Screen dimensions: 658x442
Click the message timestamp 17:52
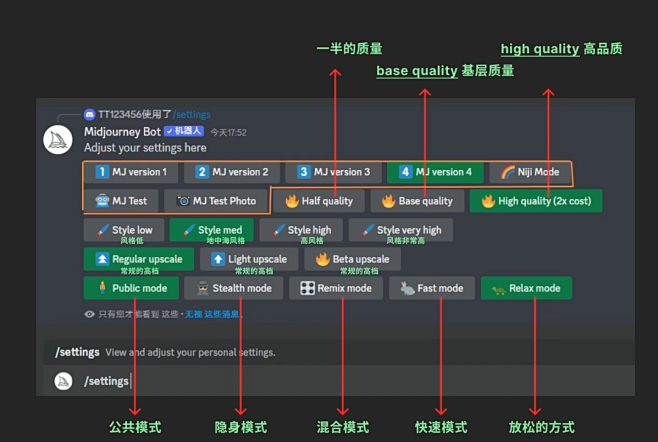228,133
